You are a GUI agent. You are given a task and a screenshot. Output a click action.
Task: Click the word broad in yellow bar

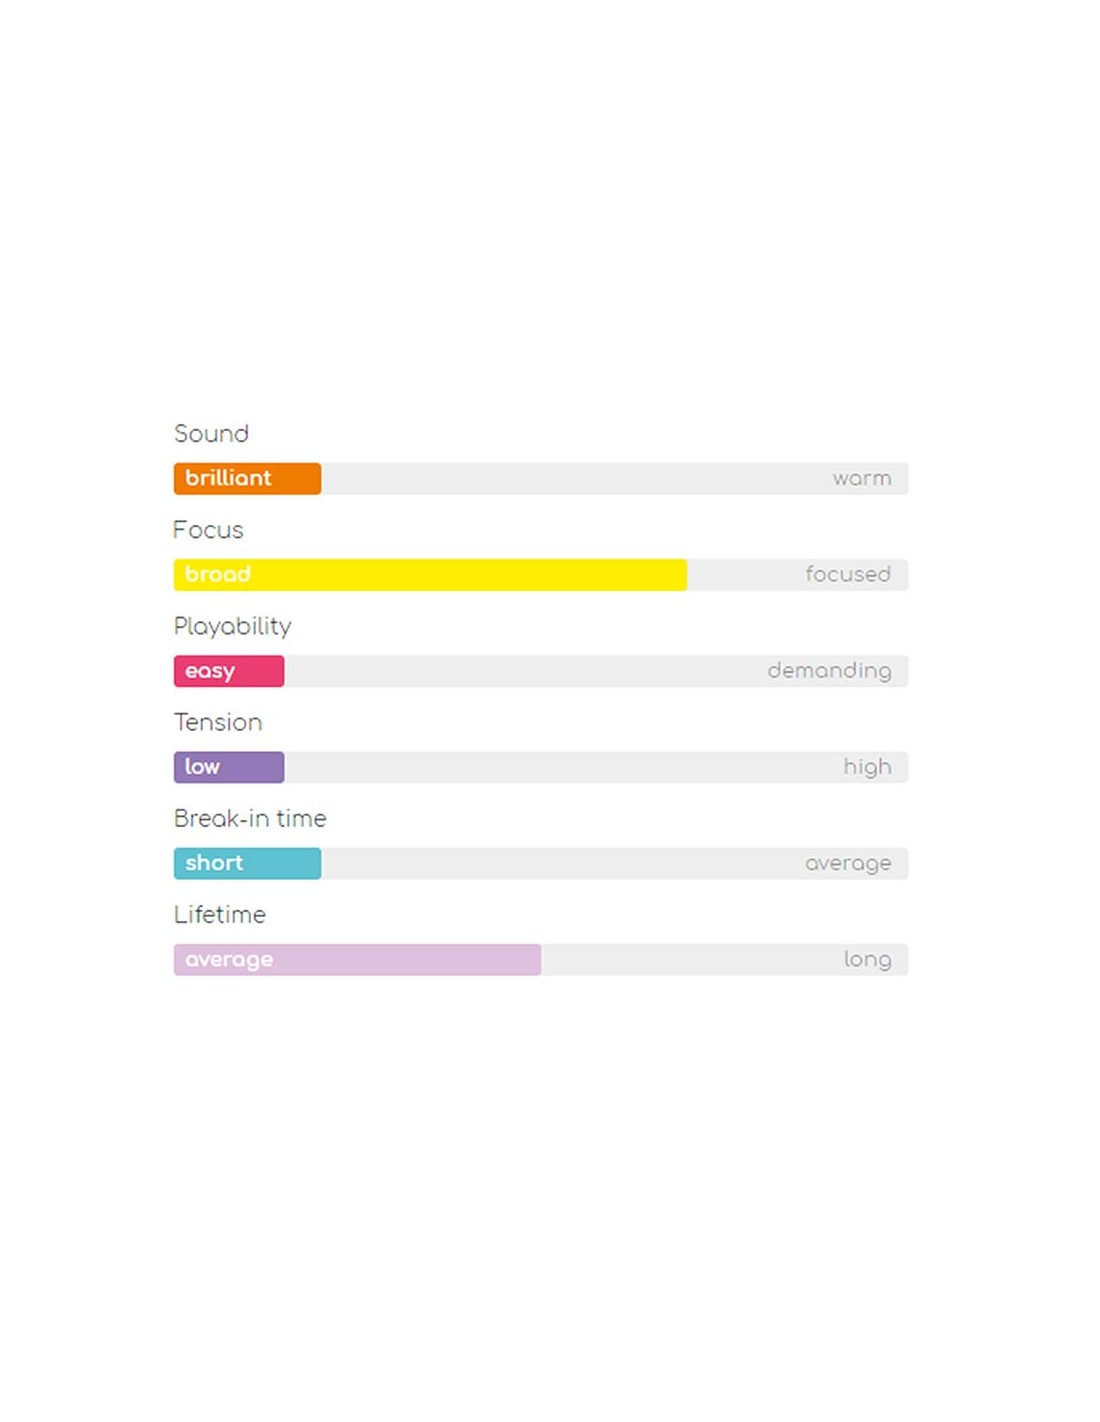point(217,574)
